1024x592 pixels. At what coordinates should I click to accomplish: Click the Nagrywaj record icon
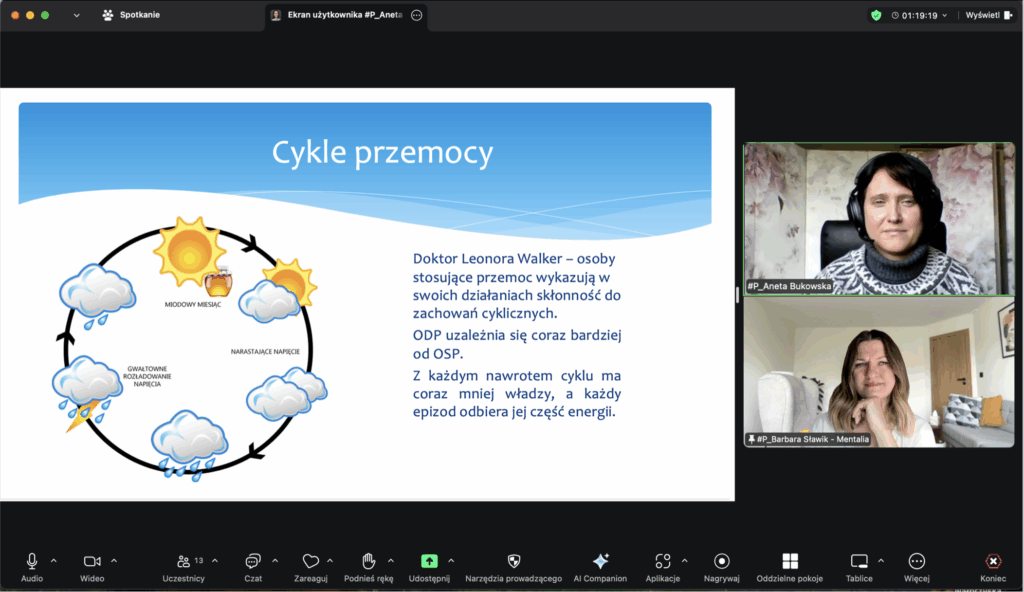click(721, 562)
